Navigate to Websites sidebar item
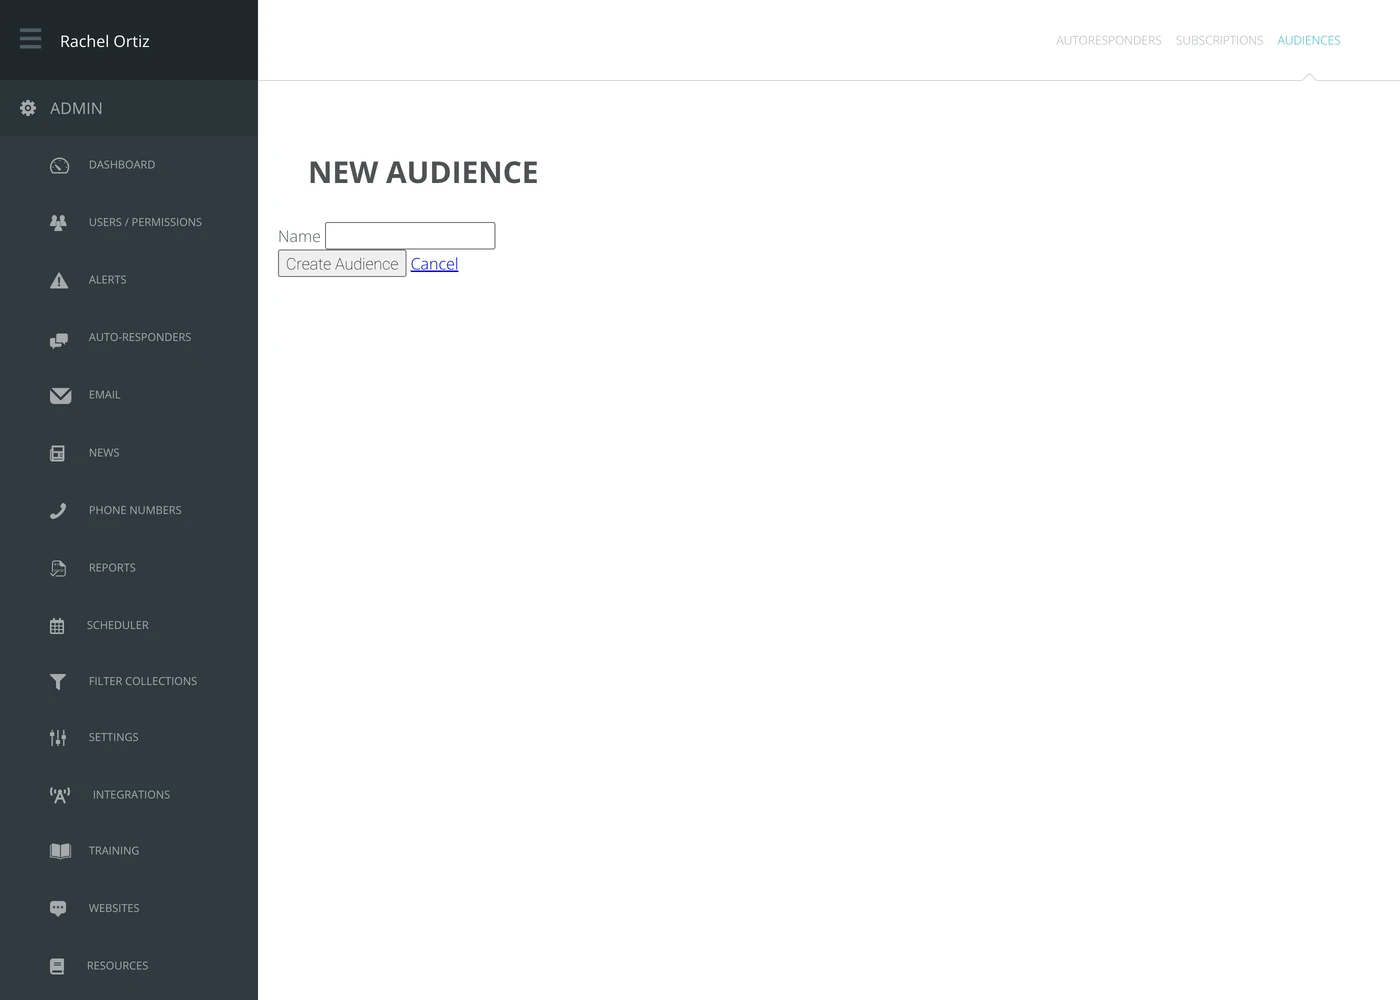The width and height of the screenshot is (1400, 1000). (x=114, y=908)
